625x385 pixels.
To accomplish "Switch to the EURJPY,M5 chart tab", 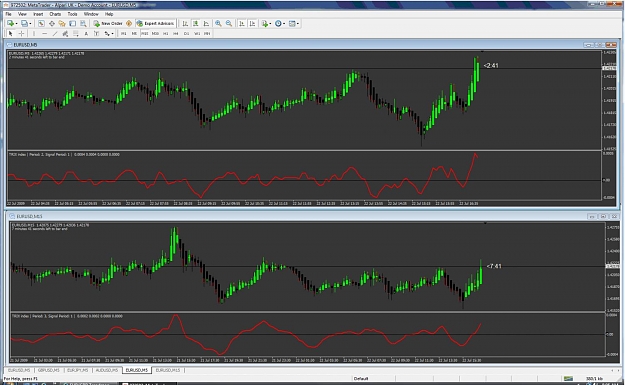I will point(78,370).
